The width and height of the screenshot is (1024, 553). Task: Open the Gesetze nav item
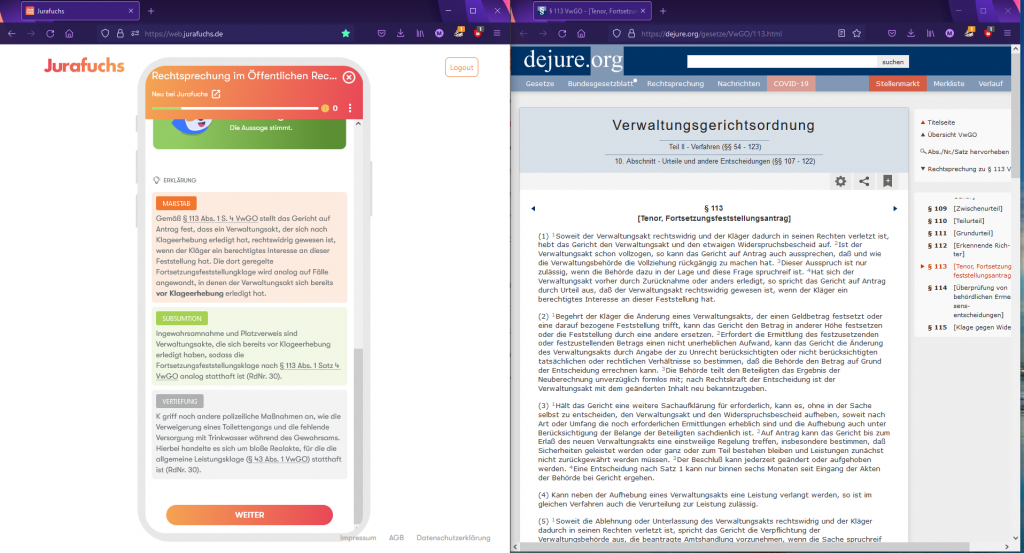(x=539, y=84)
